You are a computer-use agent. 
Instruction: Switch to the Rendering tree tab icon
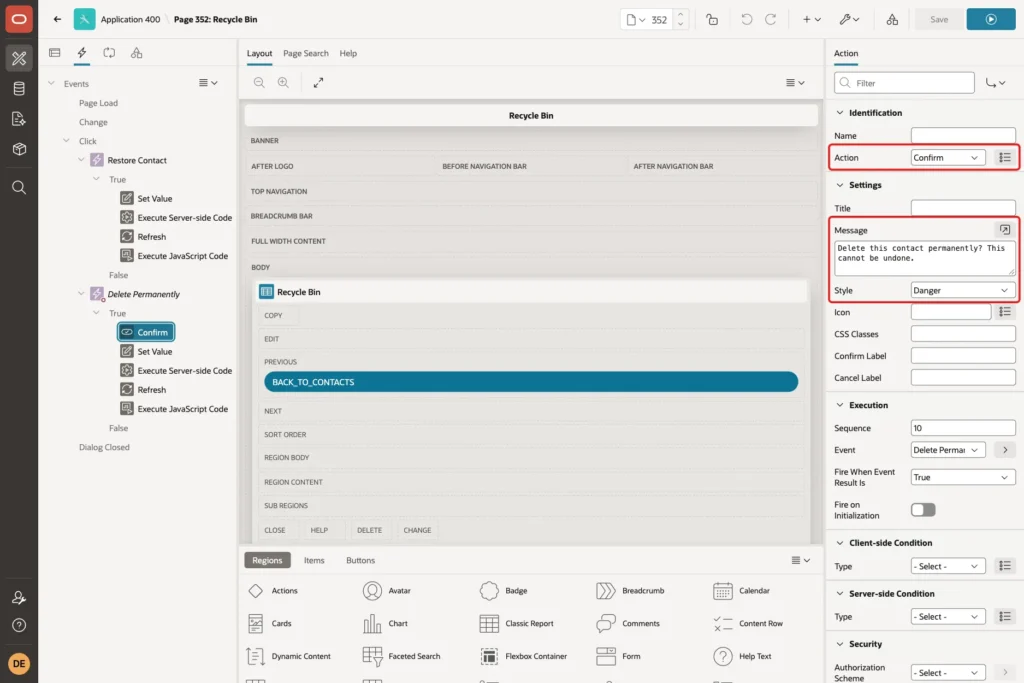[55, 53]
